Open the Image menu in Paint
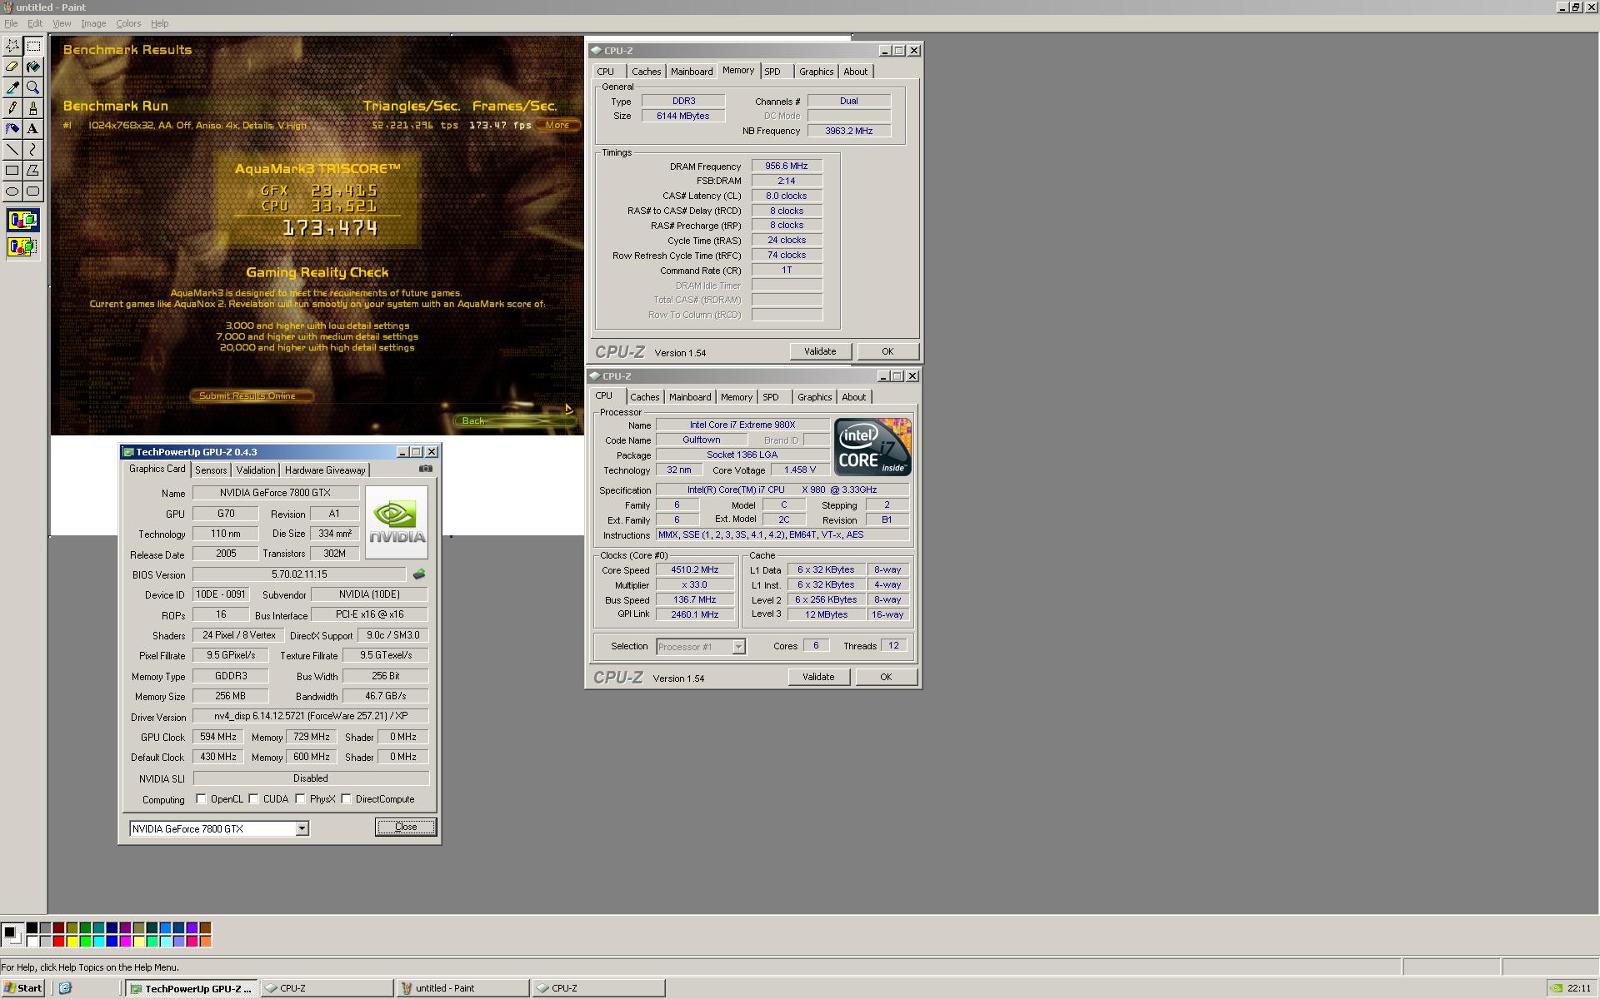Viewport: 1600px width, 999px height. pyautogui.click(x=93, y=23)
